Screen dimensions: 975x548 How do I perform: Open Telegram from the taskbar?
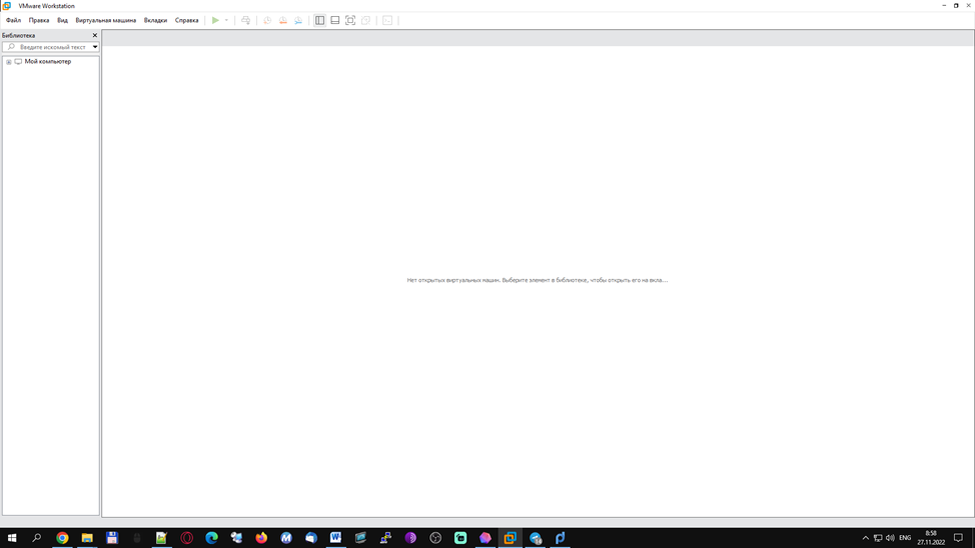click(535, 537)
